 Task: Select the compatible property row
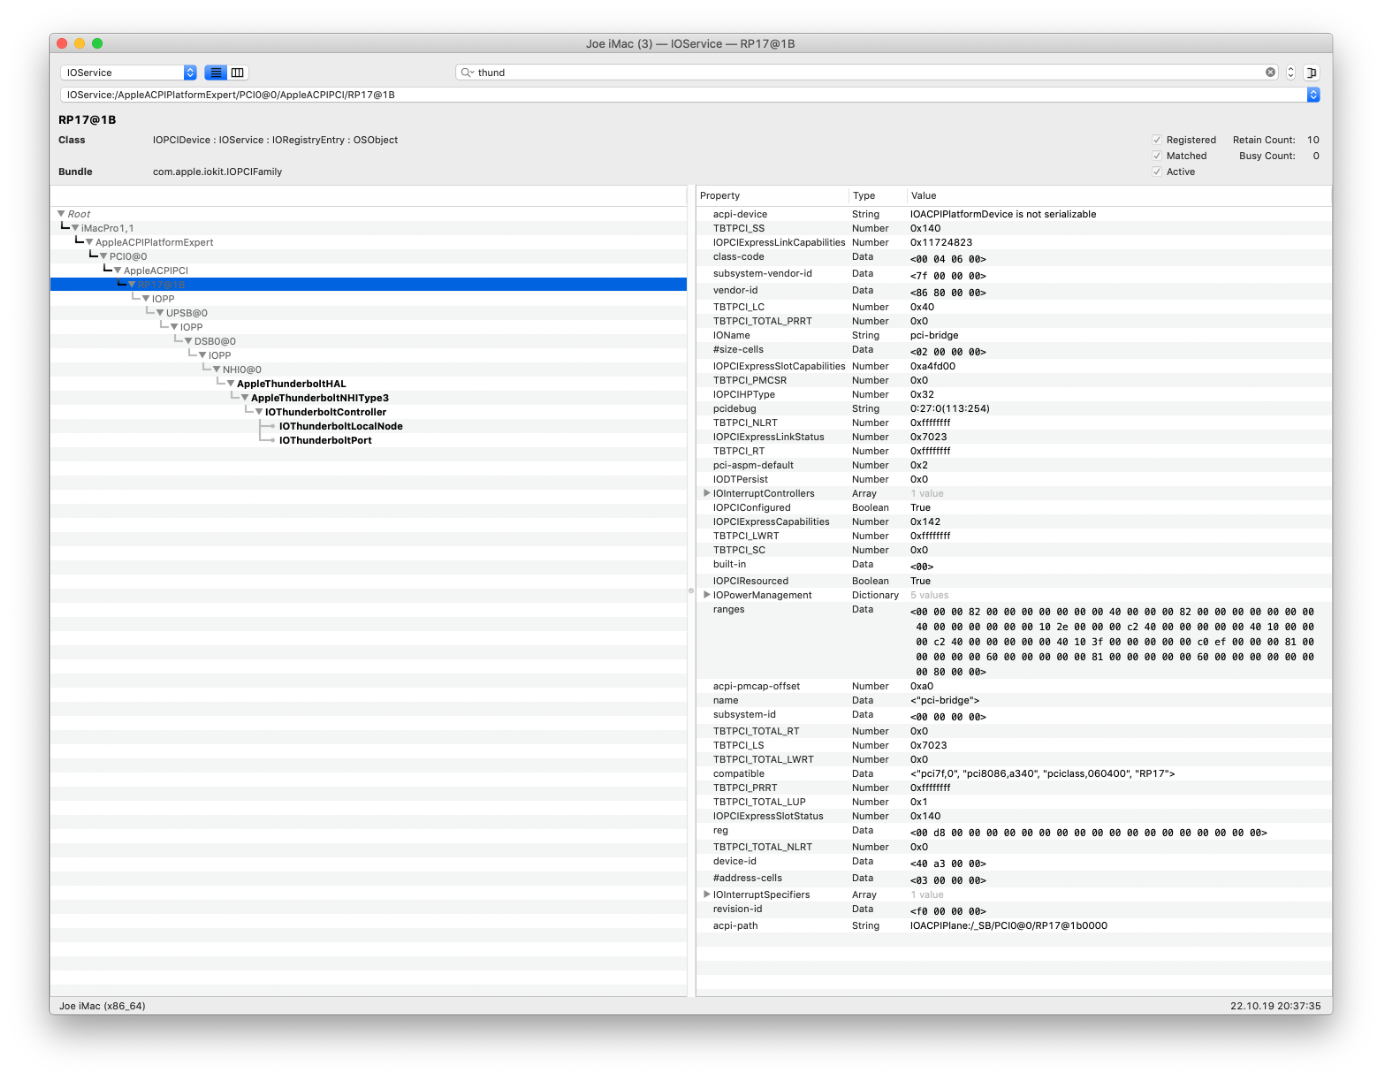coord(1013,773)
